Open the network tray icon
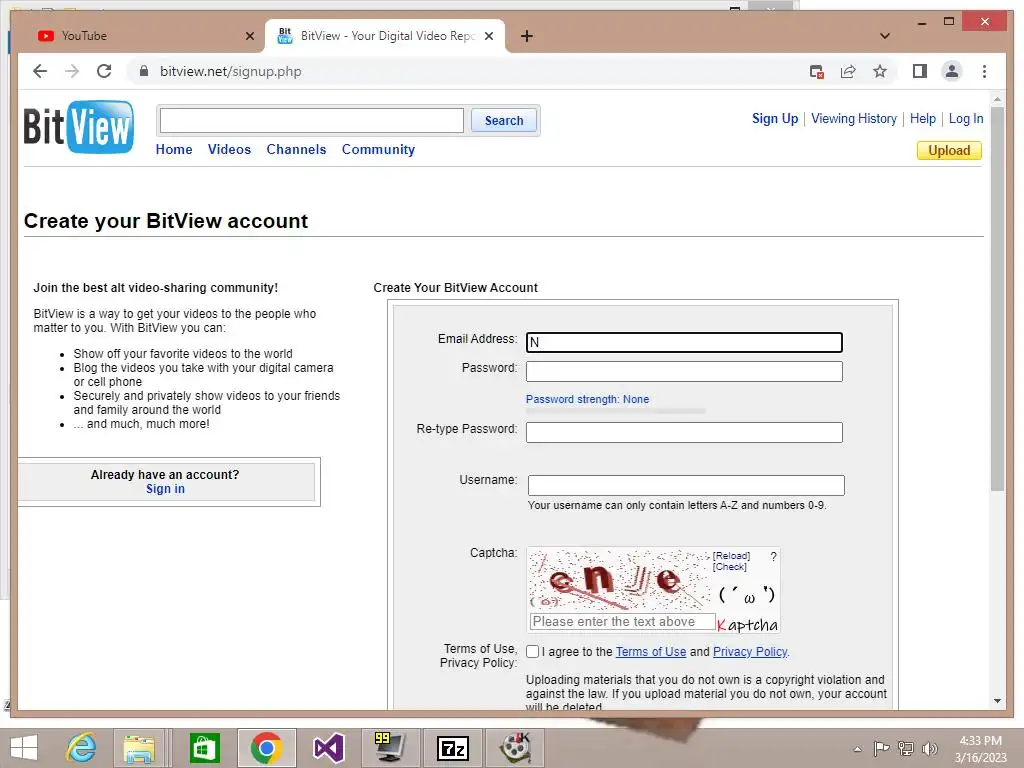The width and height of the screenshot is (1024, 768). (905, 748)
